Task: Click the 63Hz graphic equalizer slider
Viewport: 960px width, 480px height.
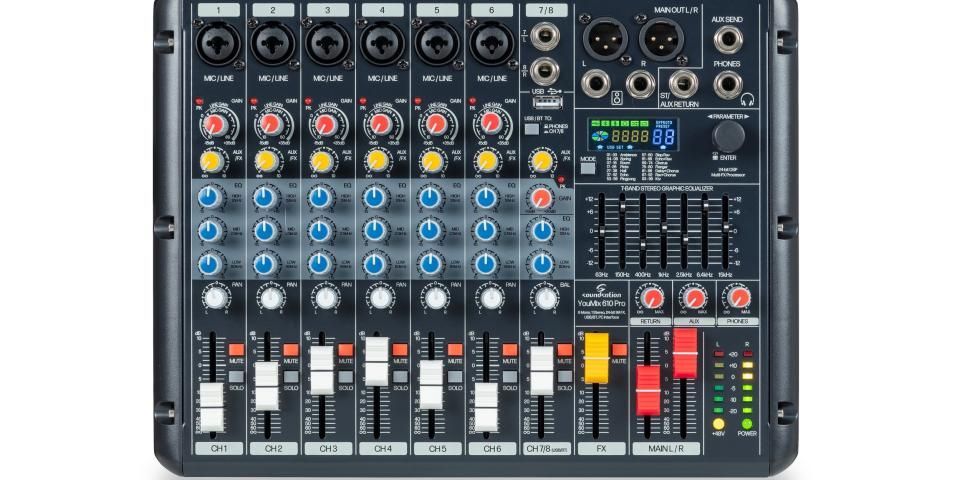Action: coord(601,230)
